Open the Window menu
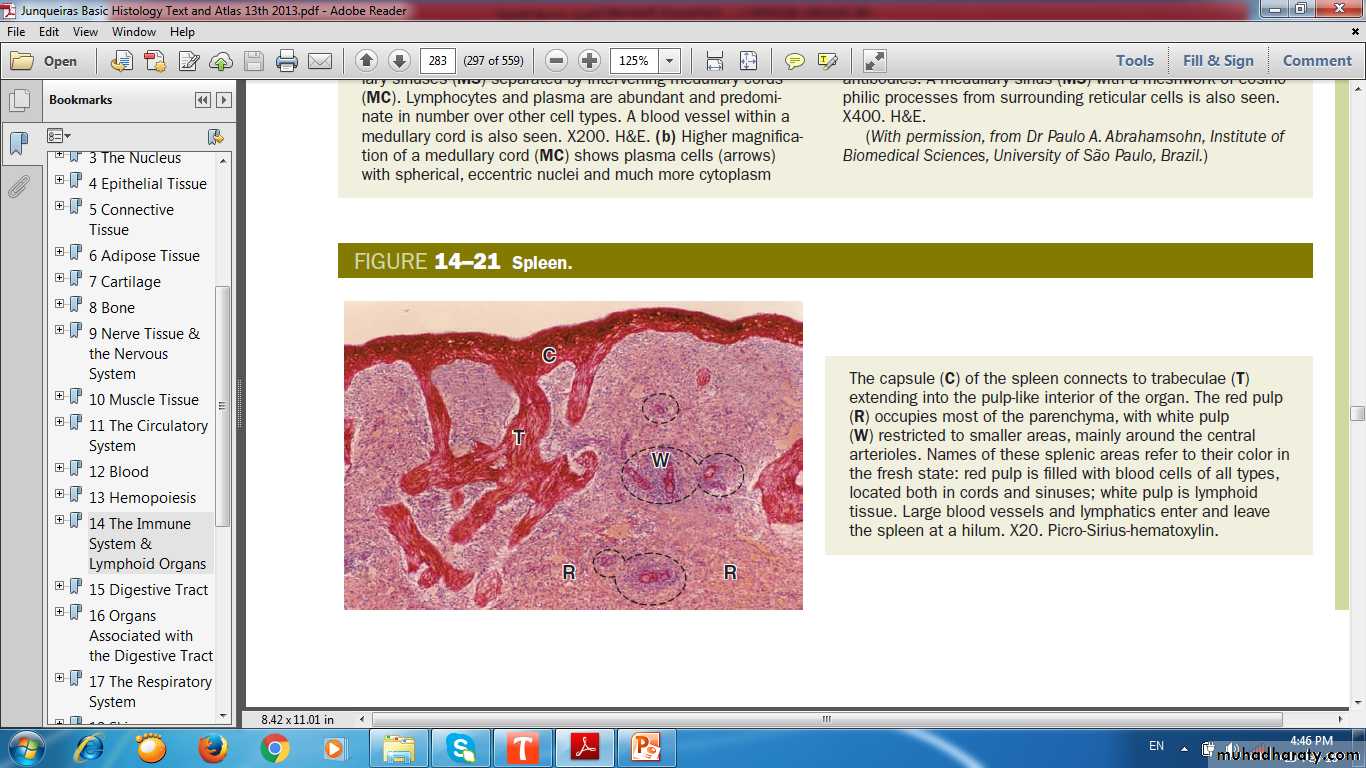 pos(133,32)
